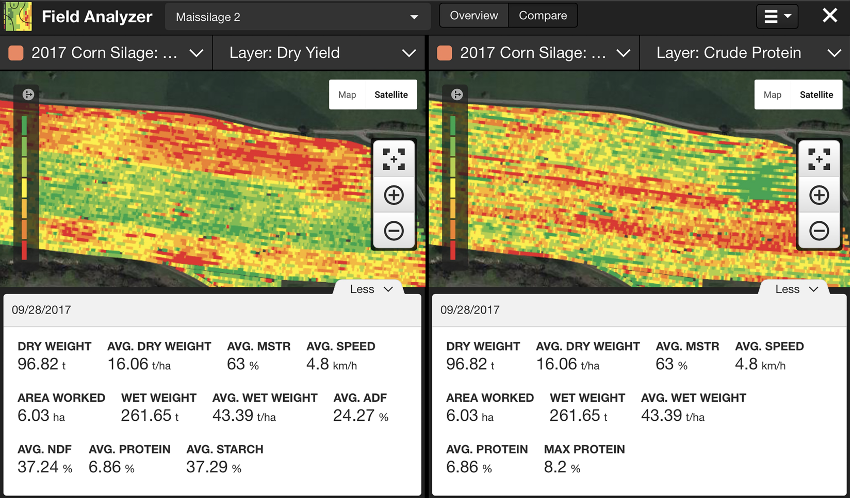Screen dimensions: 850x498
Task: Switch right map to Map view
Action: click(772, 95)
